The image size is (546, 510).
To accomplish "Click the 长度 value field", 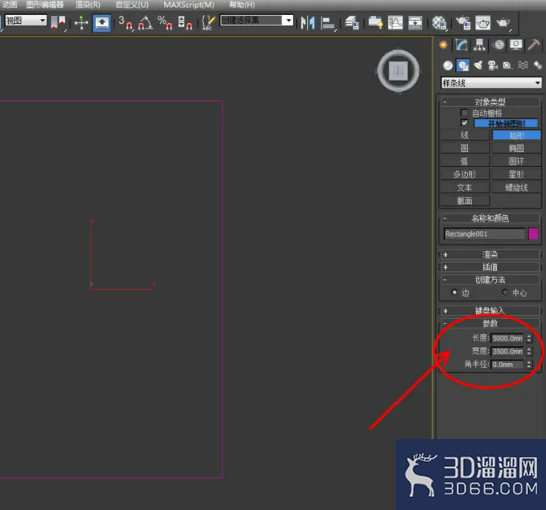I will 507,338.
